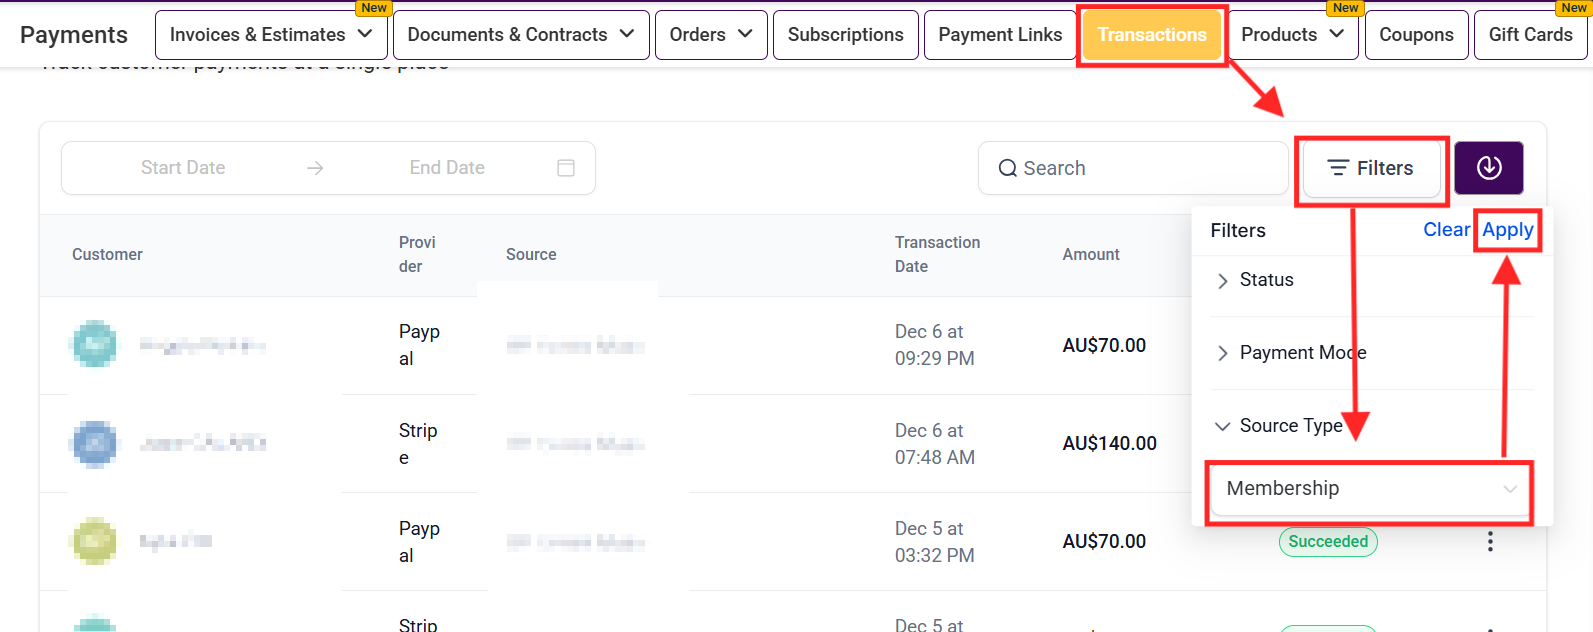Click the Start Date input field
Image resolution: width=1593 pixels, height=632 pixels.
tap(183, 168)
